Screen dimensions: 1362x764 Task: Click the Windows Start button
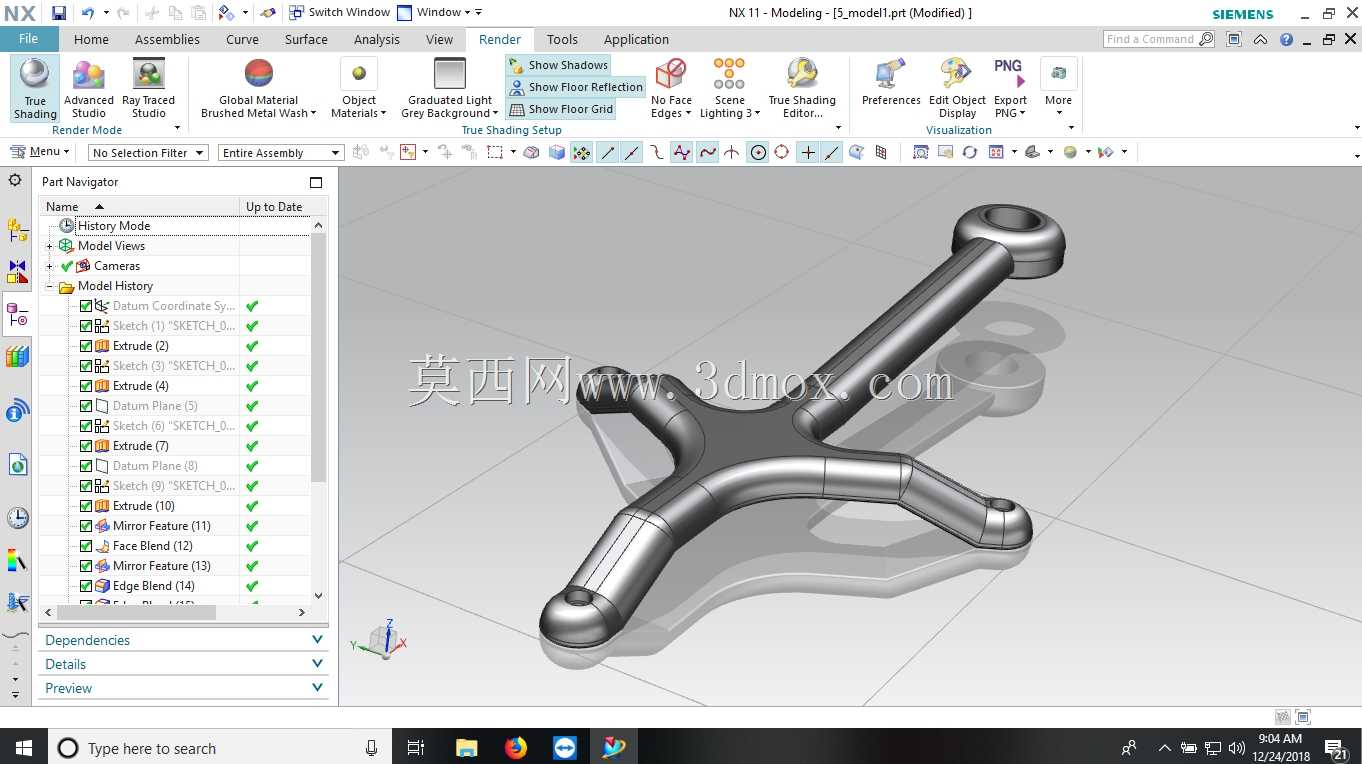[x=23, y=747]
